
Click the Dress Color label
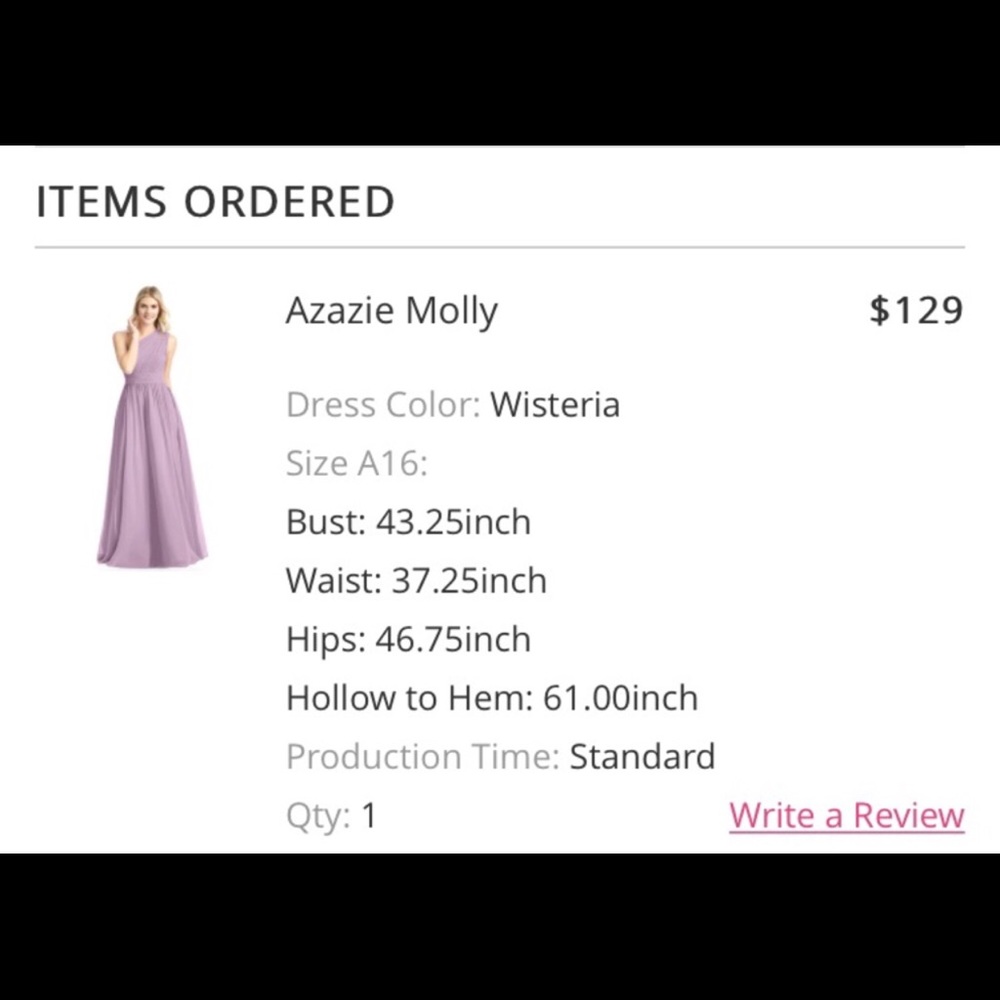pos(381,405)
